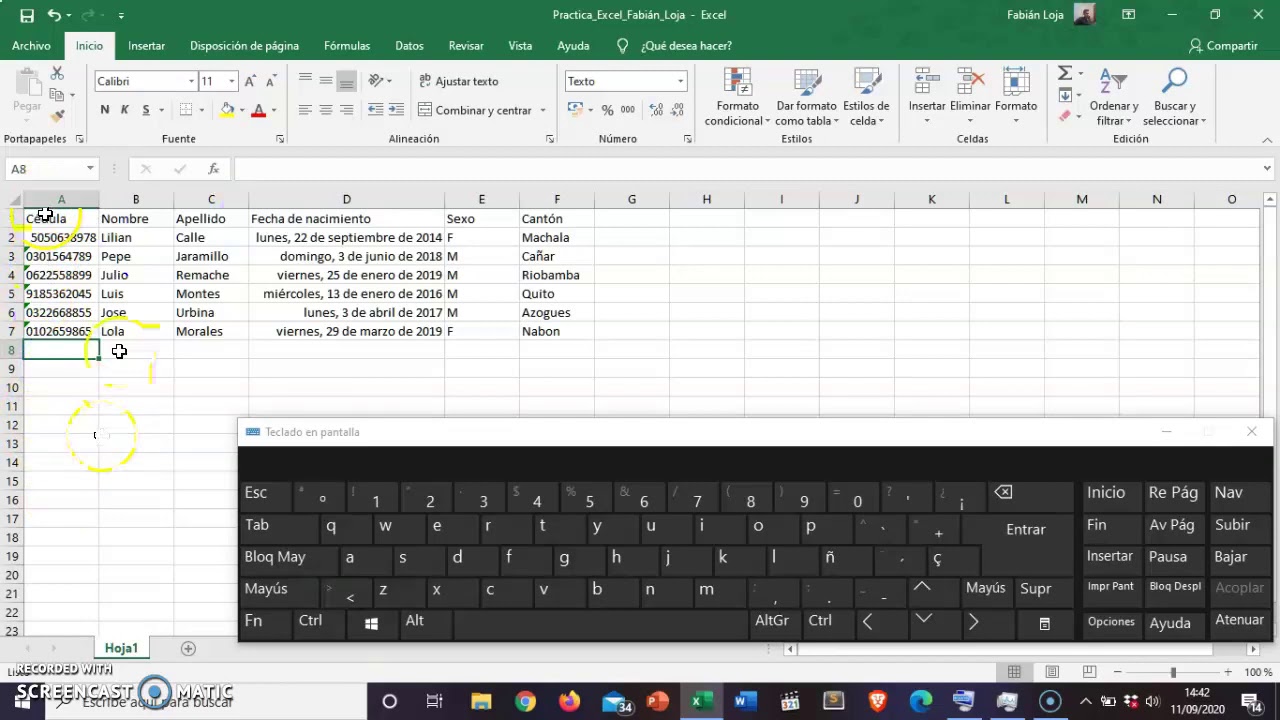1280x720 pixels.
Task: Click Ordenar y filtrar icon
Action: [x=1114, y=97]
